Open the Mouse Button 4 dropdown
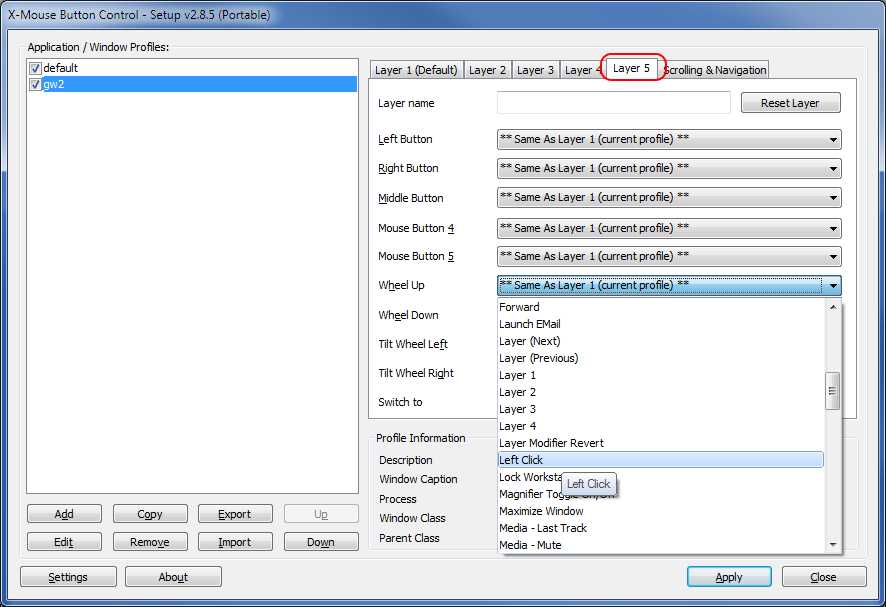886x607 pixels. click(x=668, y=229)
